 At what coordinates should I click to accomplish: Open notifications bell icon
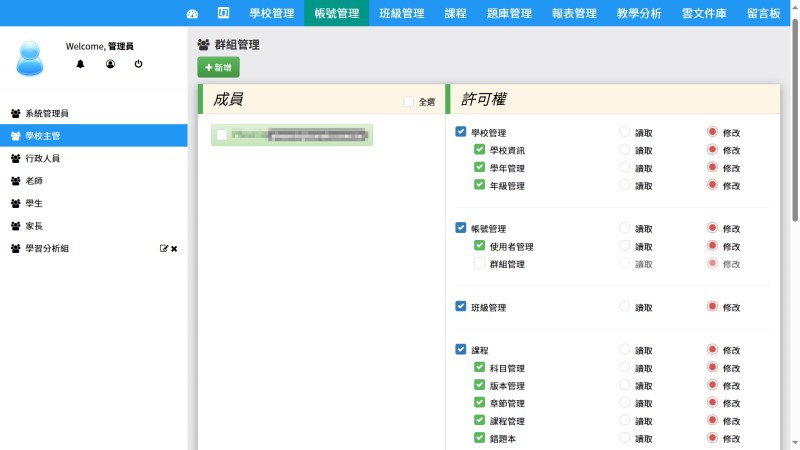pos(81,64)
